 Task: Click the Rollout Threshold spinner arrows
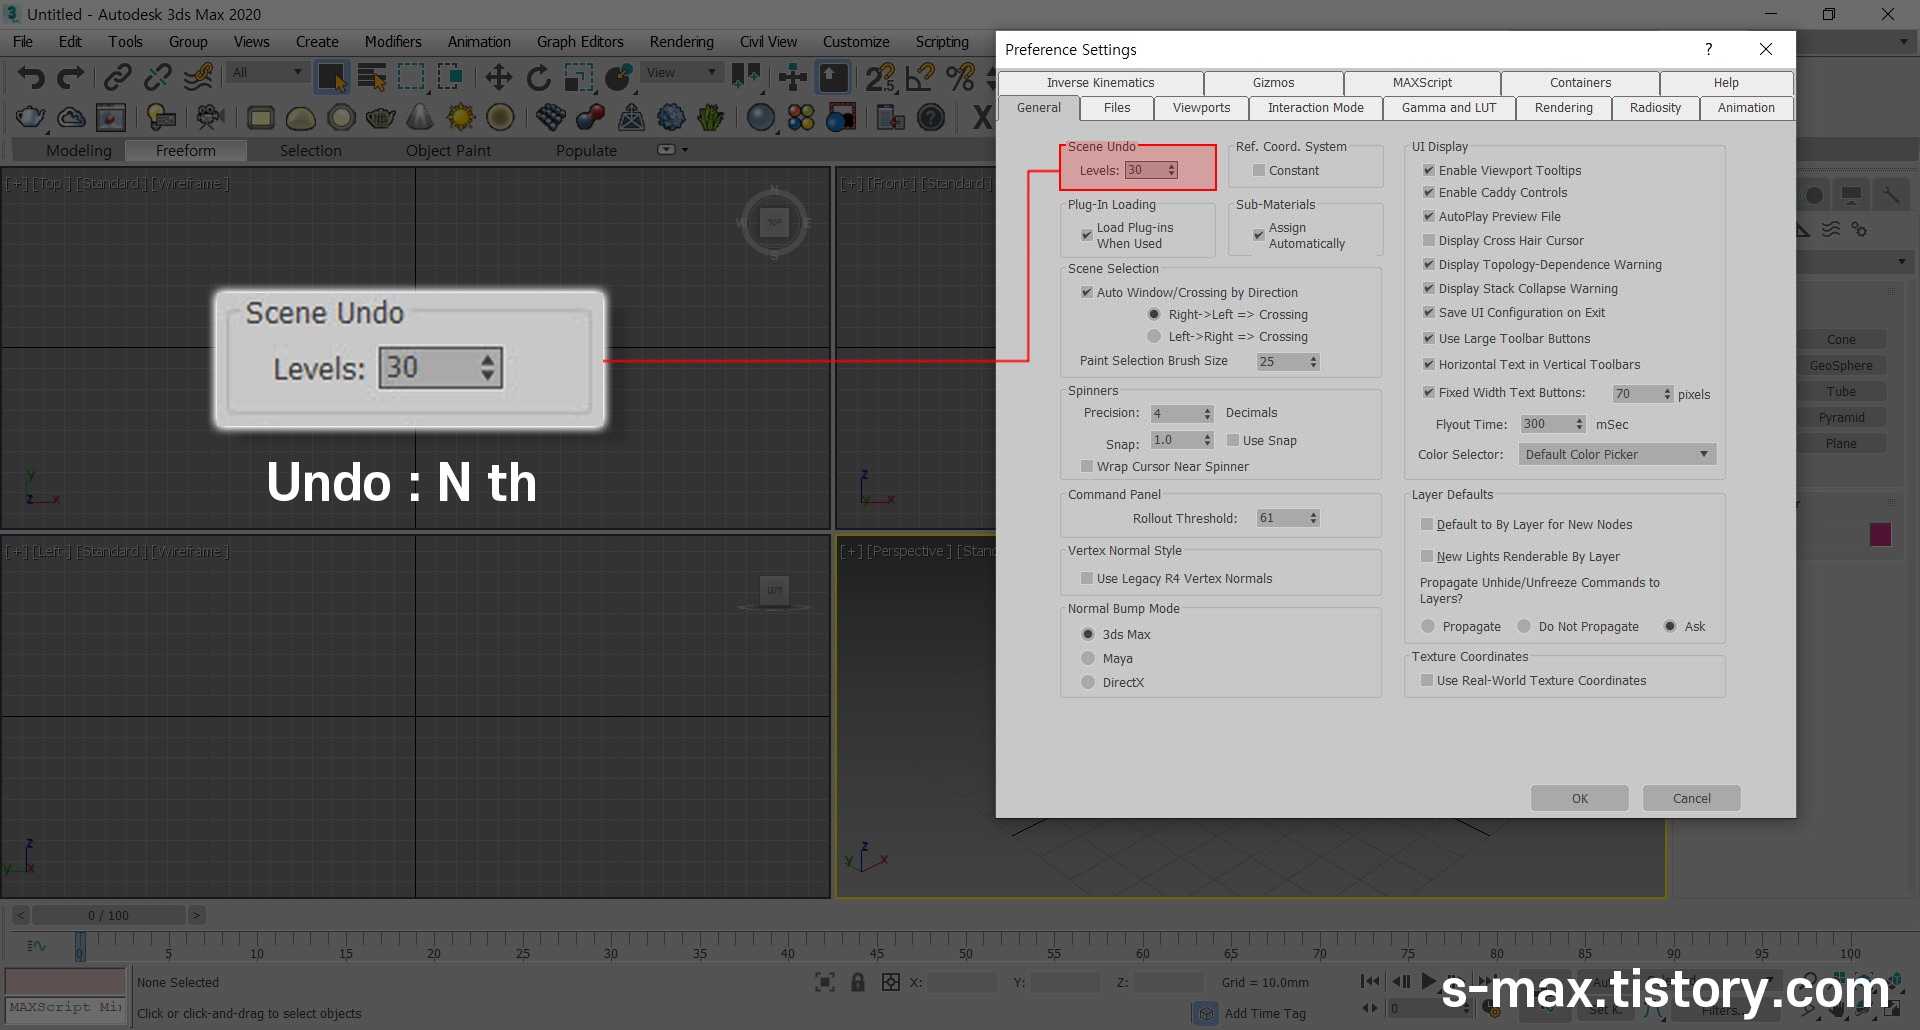[1314, 518]
